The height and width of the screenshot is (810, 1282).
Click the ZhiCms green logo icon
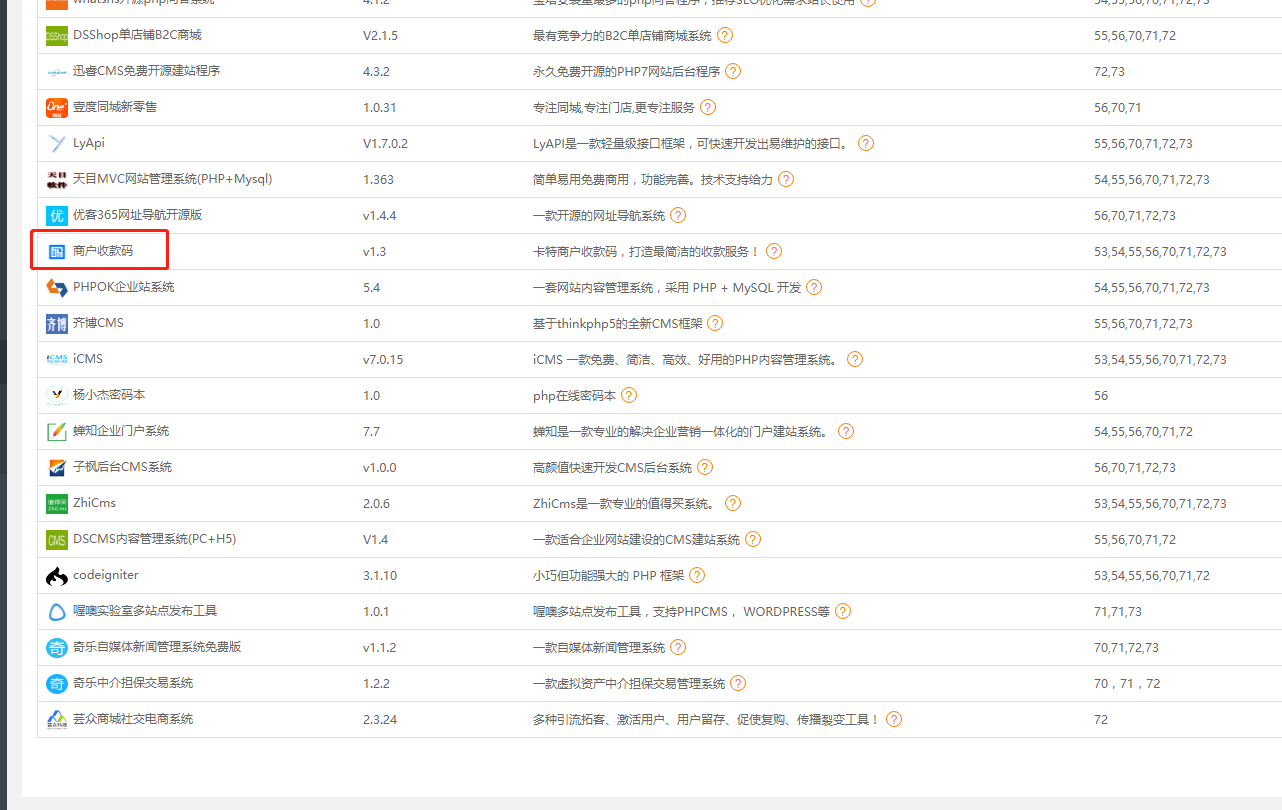pos(57,504)
